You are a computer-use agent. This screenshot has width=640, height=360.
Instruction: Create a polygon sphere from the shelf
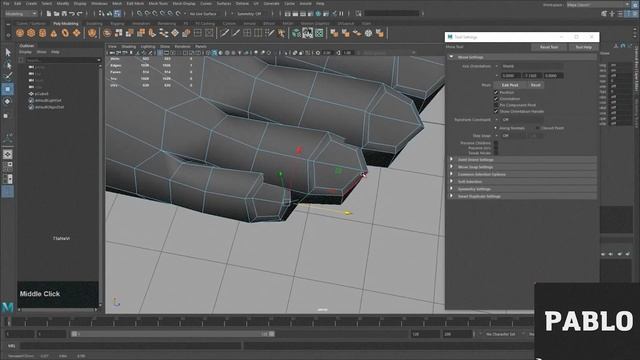coord(20,33)
